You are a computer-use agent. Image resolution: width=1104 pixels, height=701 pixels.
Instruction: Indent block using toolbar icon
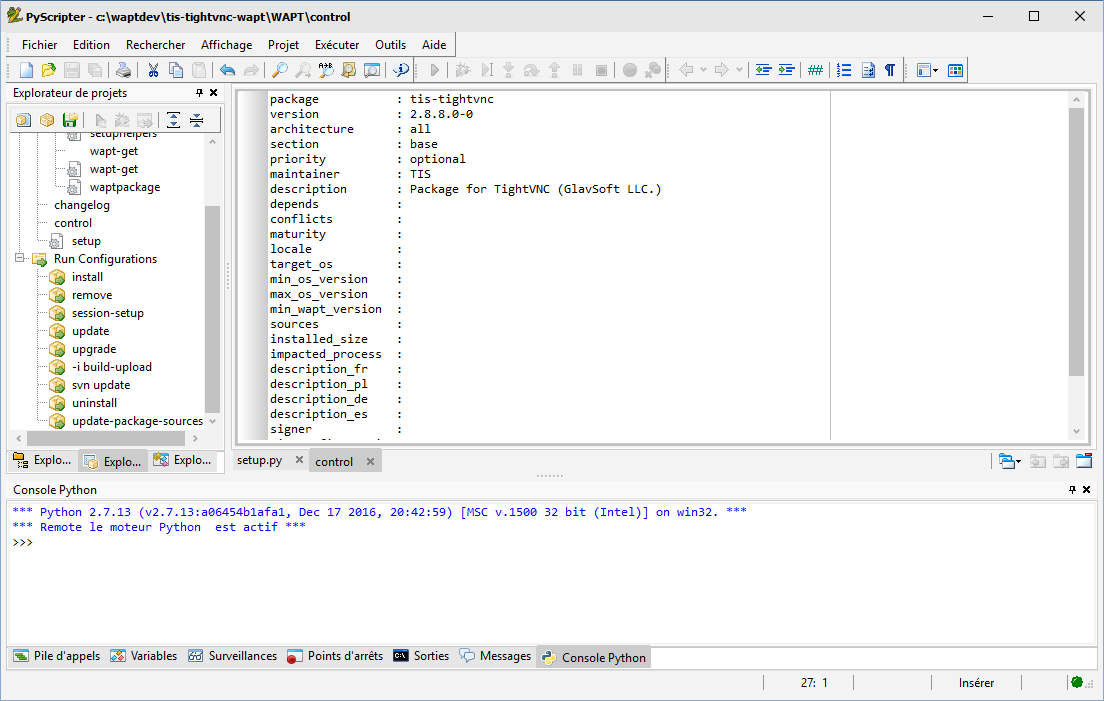coord(786,70)
